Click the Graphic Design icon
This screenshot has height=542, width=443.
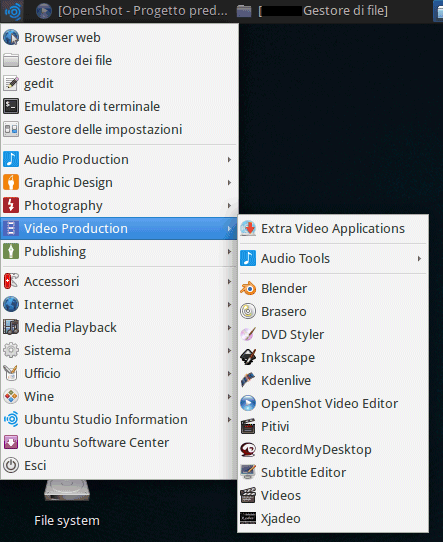coord(11,183)
